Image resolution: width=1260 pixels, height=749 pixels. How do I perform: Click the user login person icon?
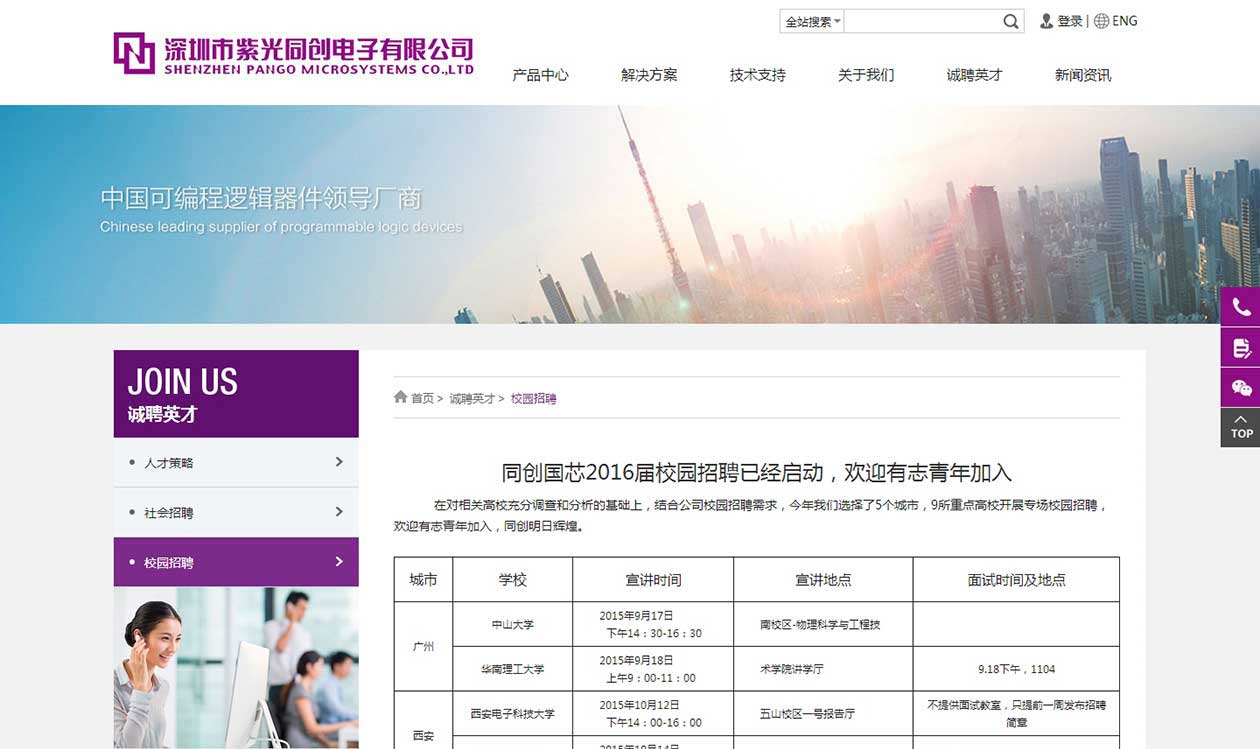pyautogui.click(x=1046, y=21)
